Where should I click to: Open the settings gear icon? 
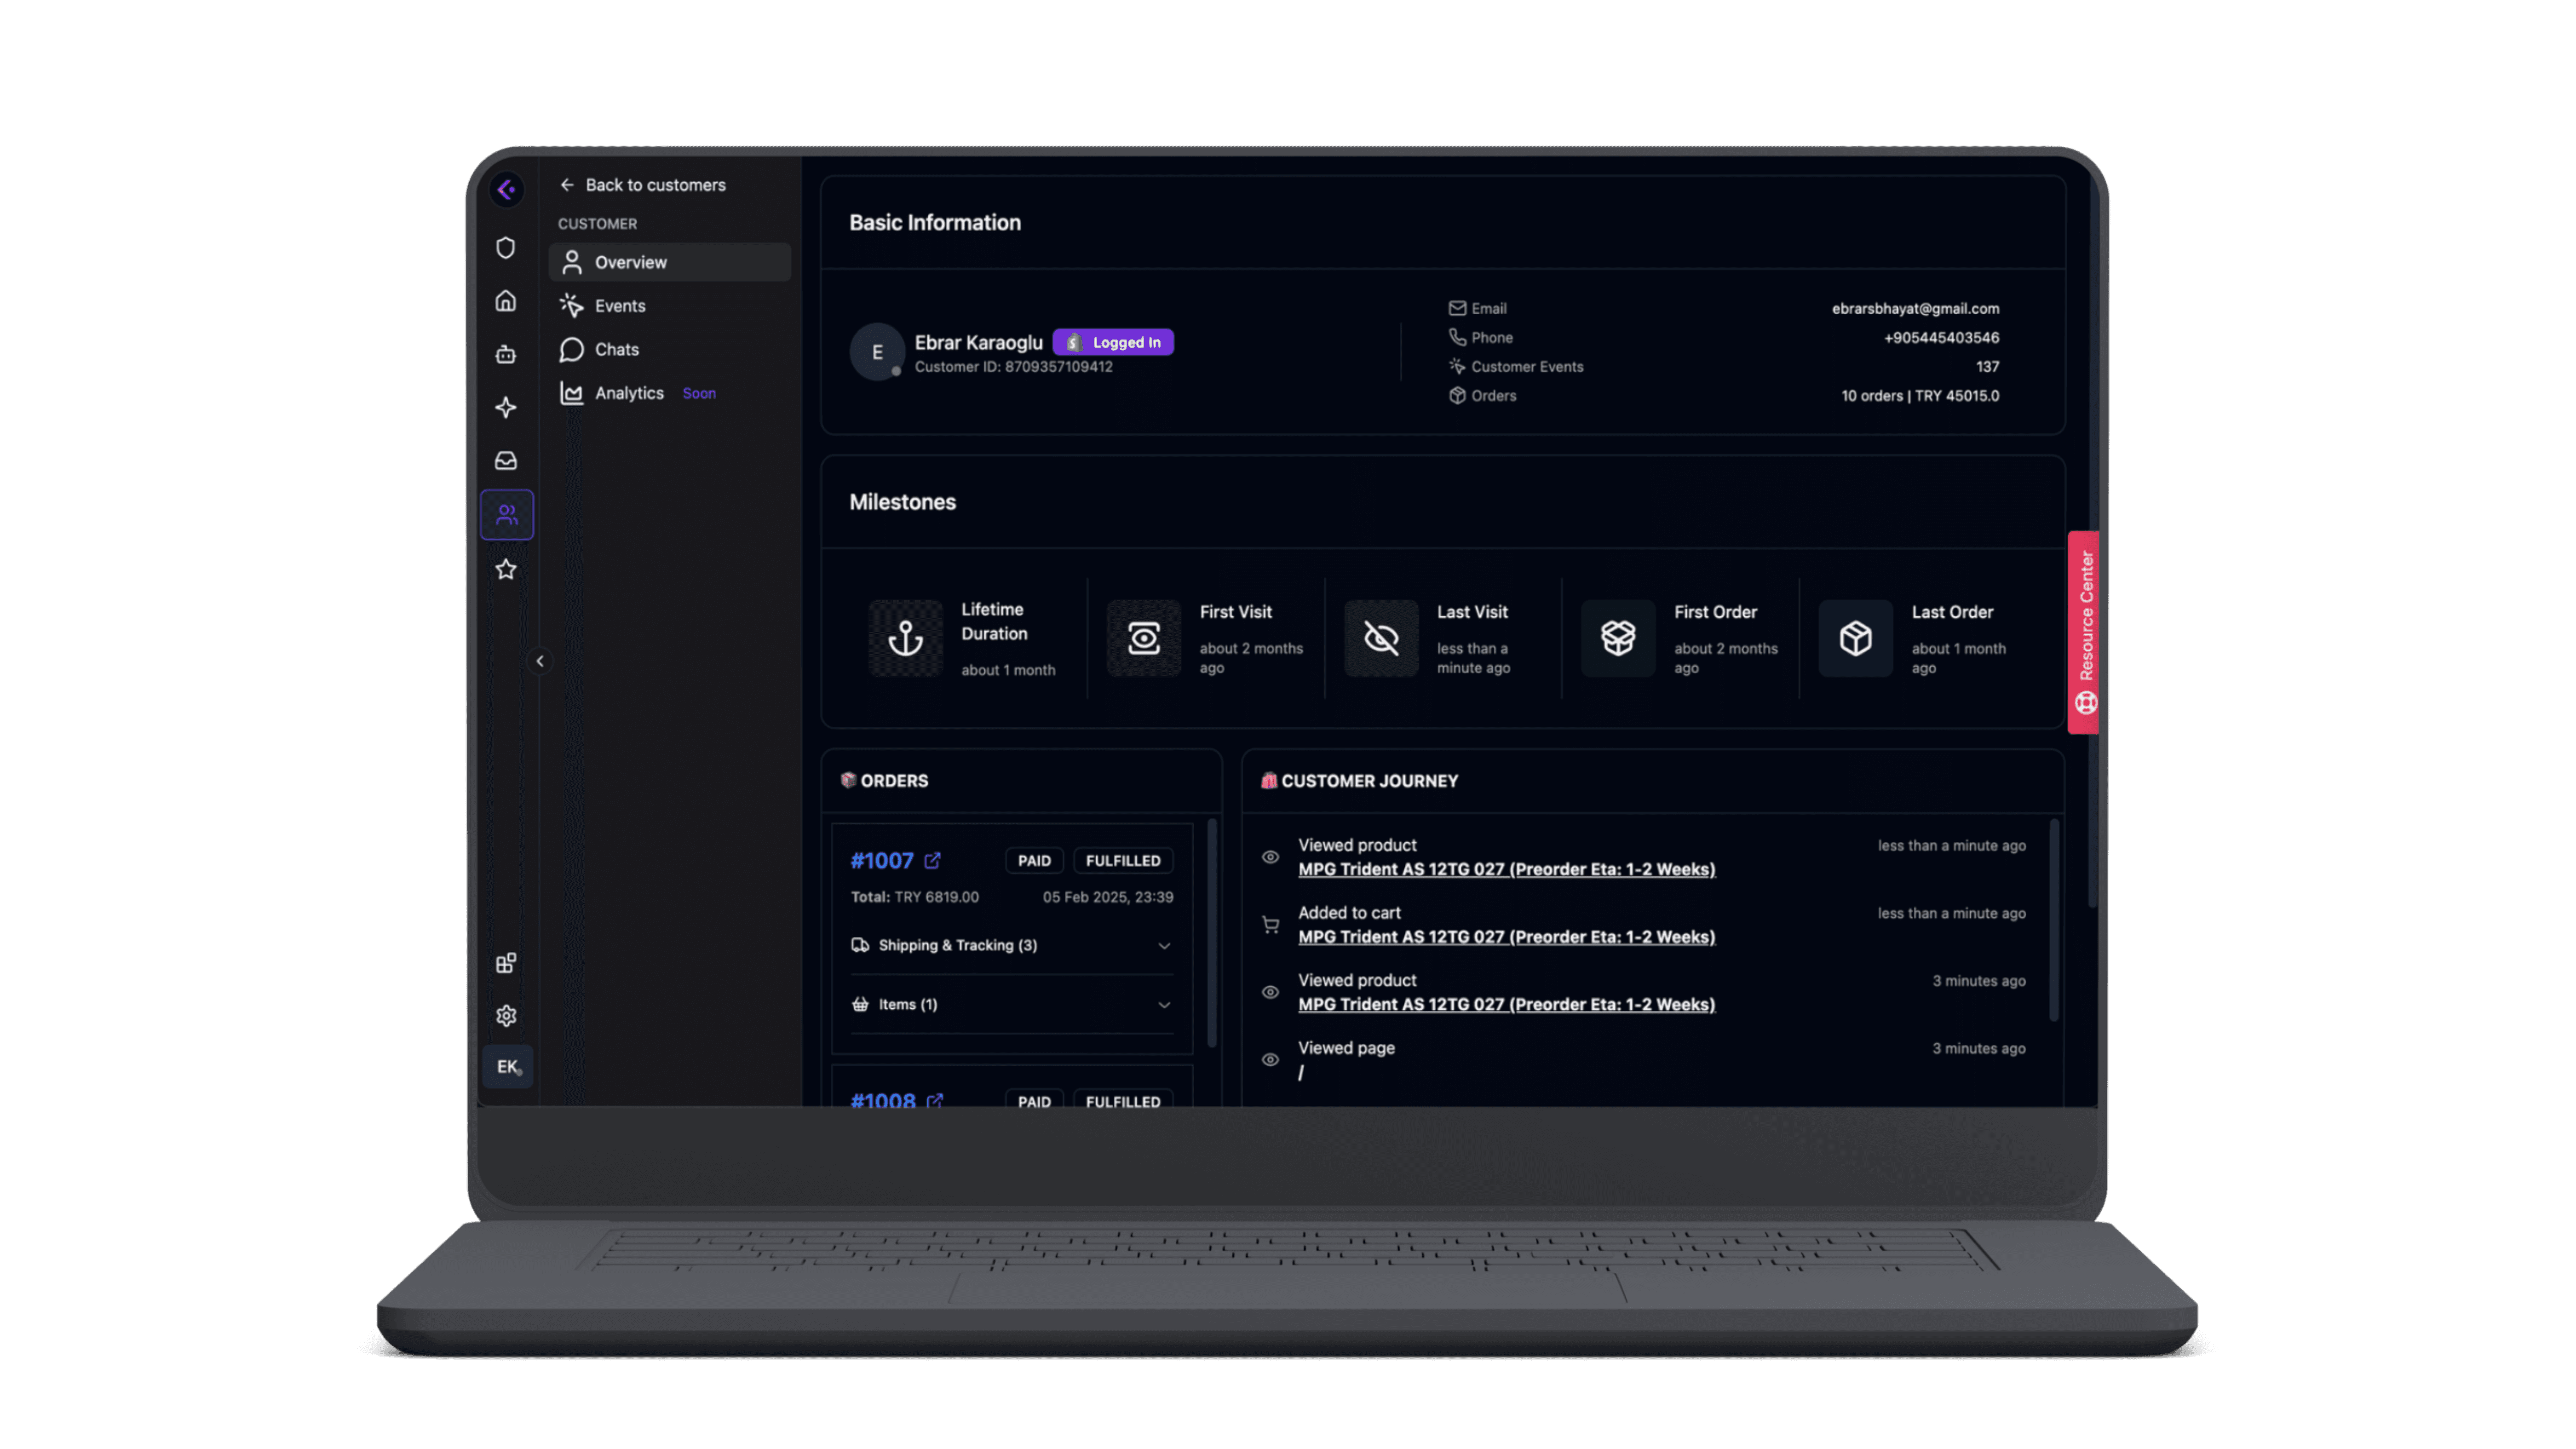pos(506,1015)
